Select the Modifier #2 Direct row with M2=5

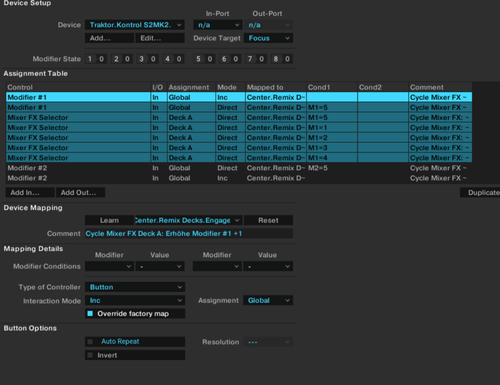(239, 168)
